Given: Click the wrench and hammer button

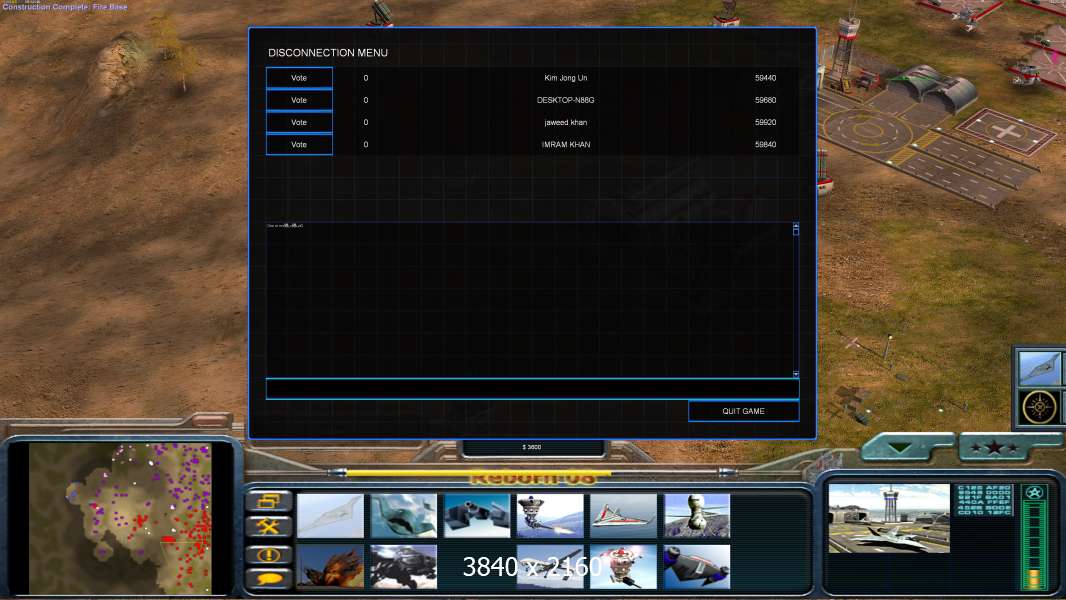Looking at the screenshot, I should [x=269, y=527].
